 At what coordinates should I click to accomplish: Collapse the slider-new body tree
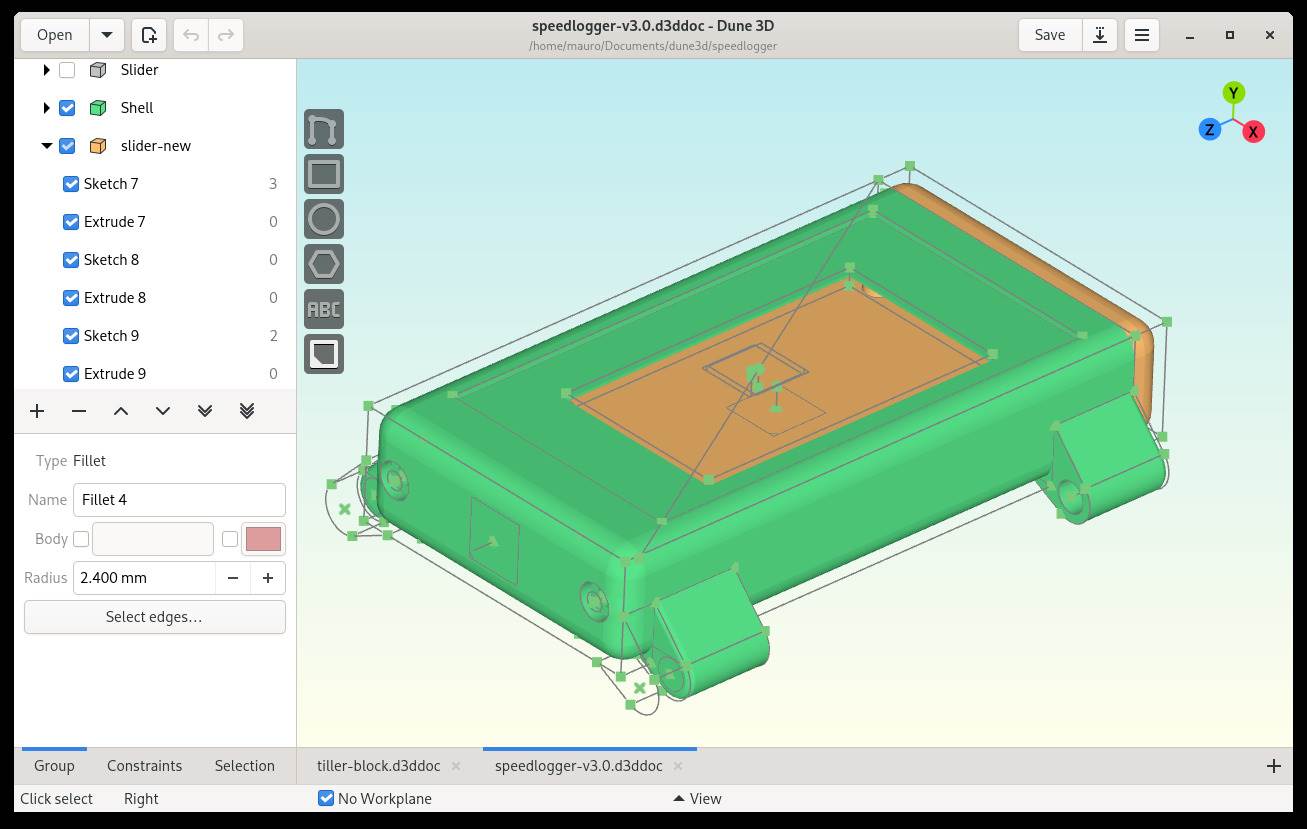[x=46, y=146]
